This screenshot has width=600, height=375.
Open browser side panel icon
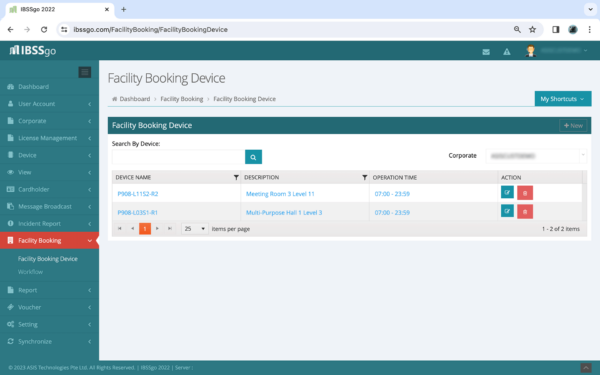click(556, 29)
